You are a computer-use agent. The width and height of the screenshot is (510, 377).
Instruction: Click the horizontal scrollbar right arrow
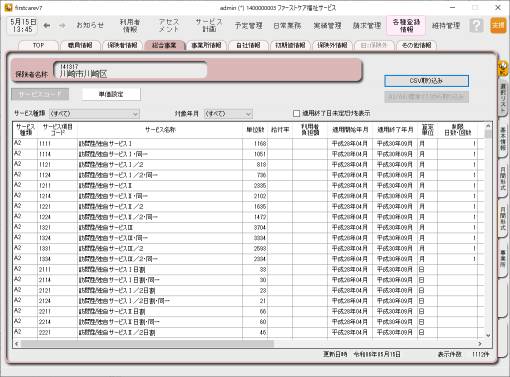(x=480, y=343)
